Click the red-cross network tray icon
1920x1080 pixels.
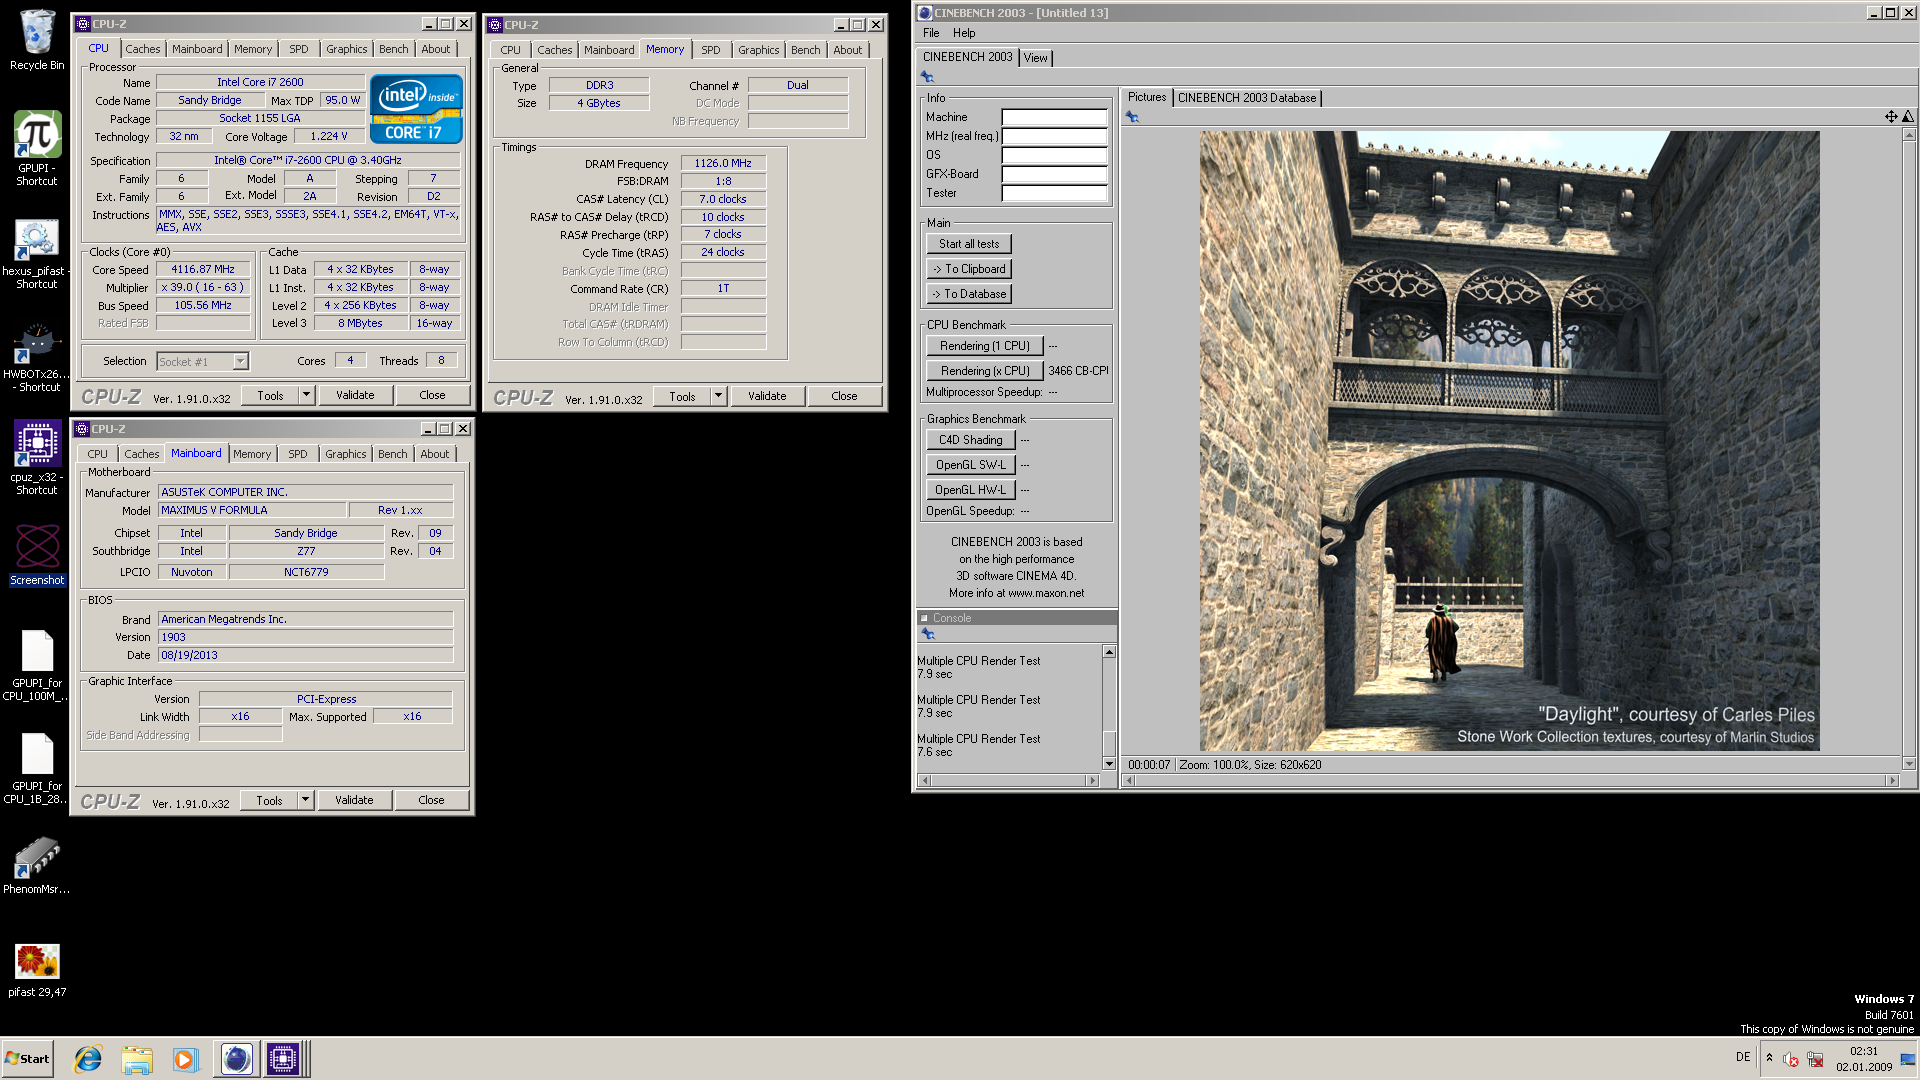click(x=1815, y=1059)
